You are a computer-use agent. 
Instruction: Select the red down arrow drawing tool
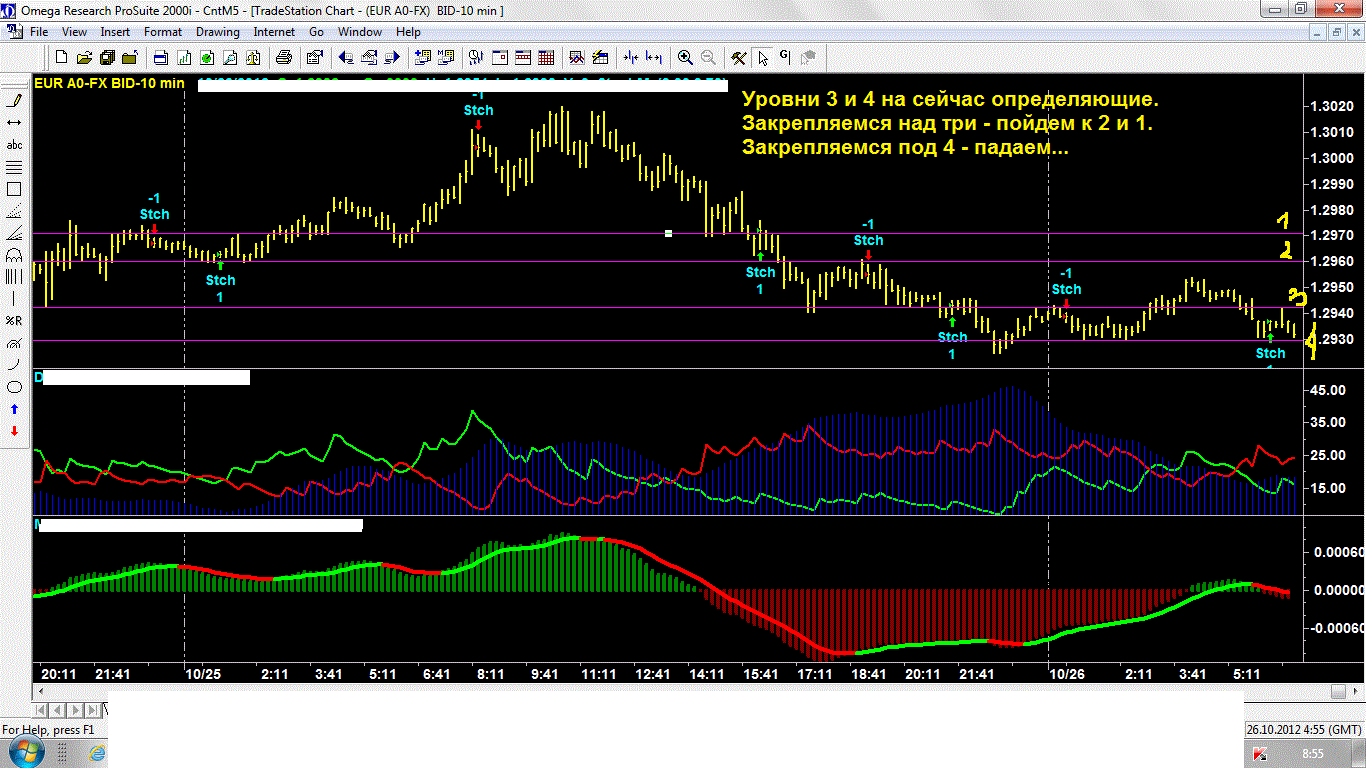coord(14,430)
